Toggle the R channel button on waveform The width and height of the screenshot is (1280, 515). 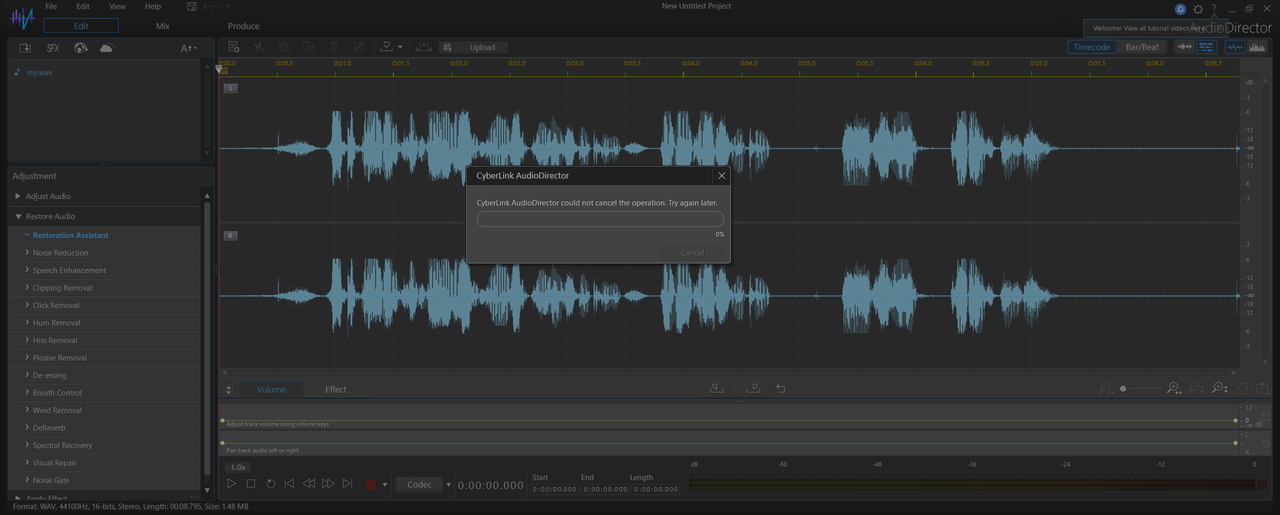230,236
